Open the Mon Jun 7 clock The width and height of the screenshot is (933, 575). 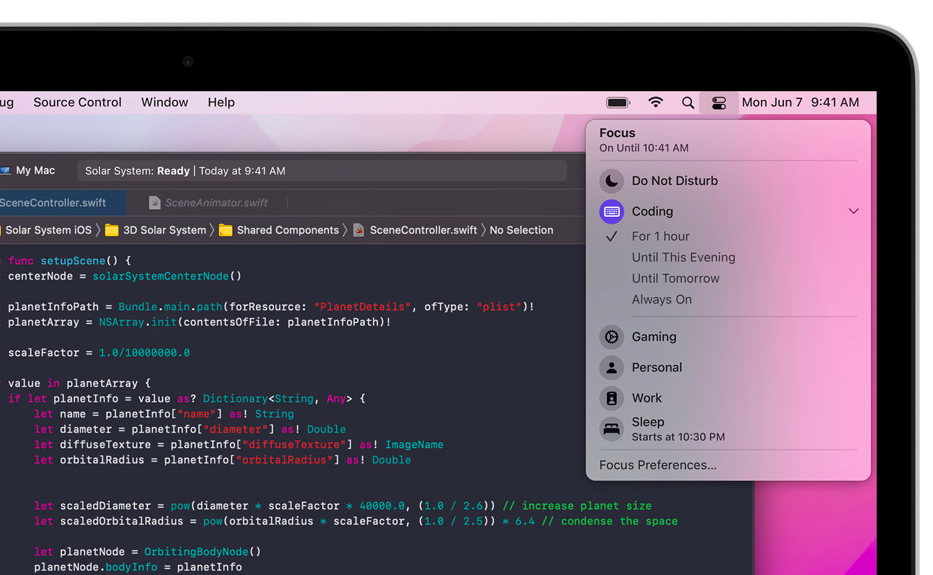tap(800, 102)
